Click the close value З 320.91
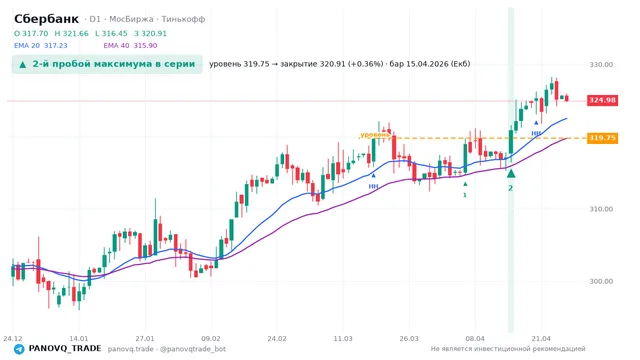This screenshot has width=640, height=360. (150, 33)
